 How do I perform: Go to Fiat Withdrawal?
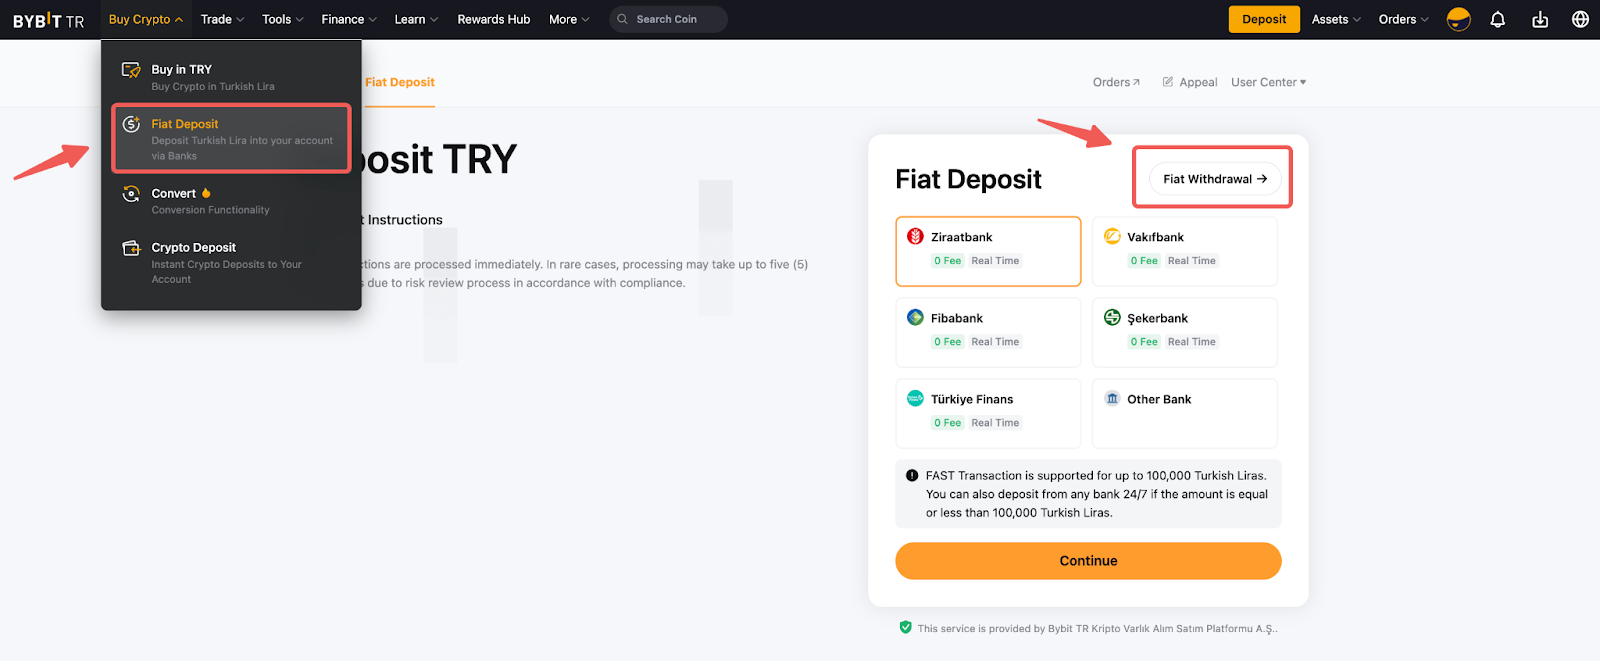point(1214,179)
